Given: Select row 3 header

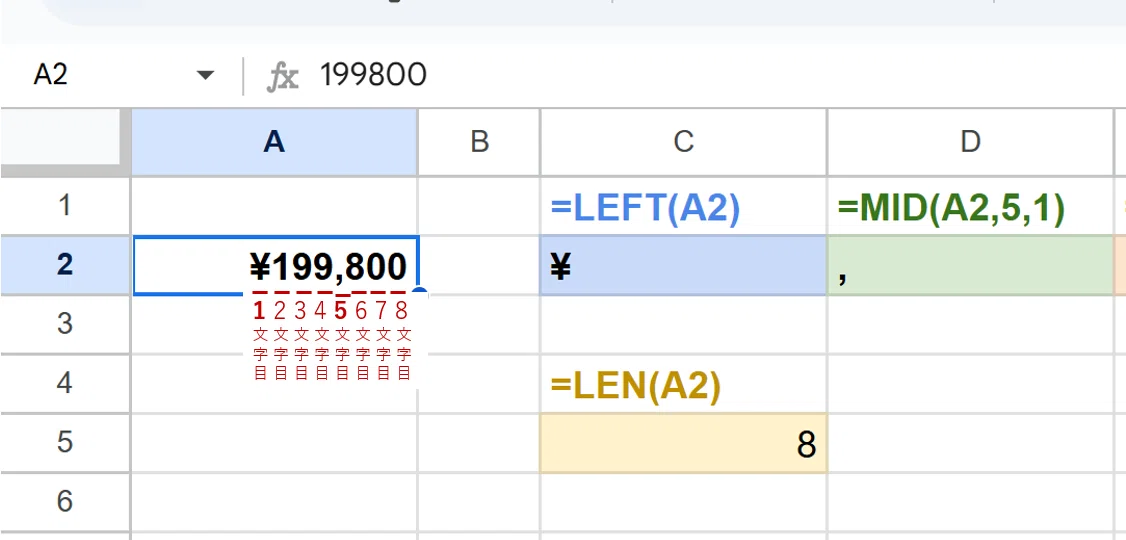Looking at the screenshot, I should pyautogui.click(x=65, y=324).
